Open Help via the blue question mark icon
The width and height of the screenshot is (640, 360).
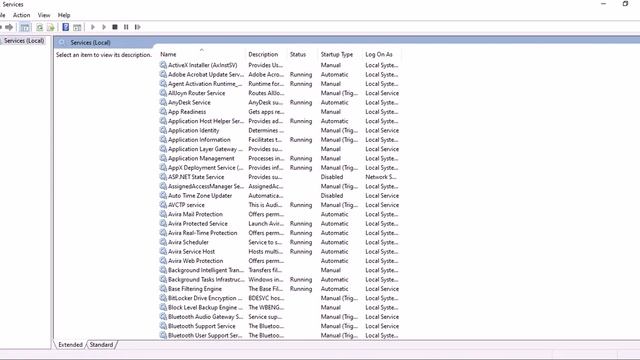tap(65, 27)
